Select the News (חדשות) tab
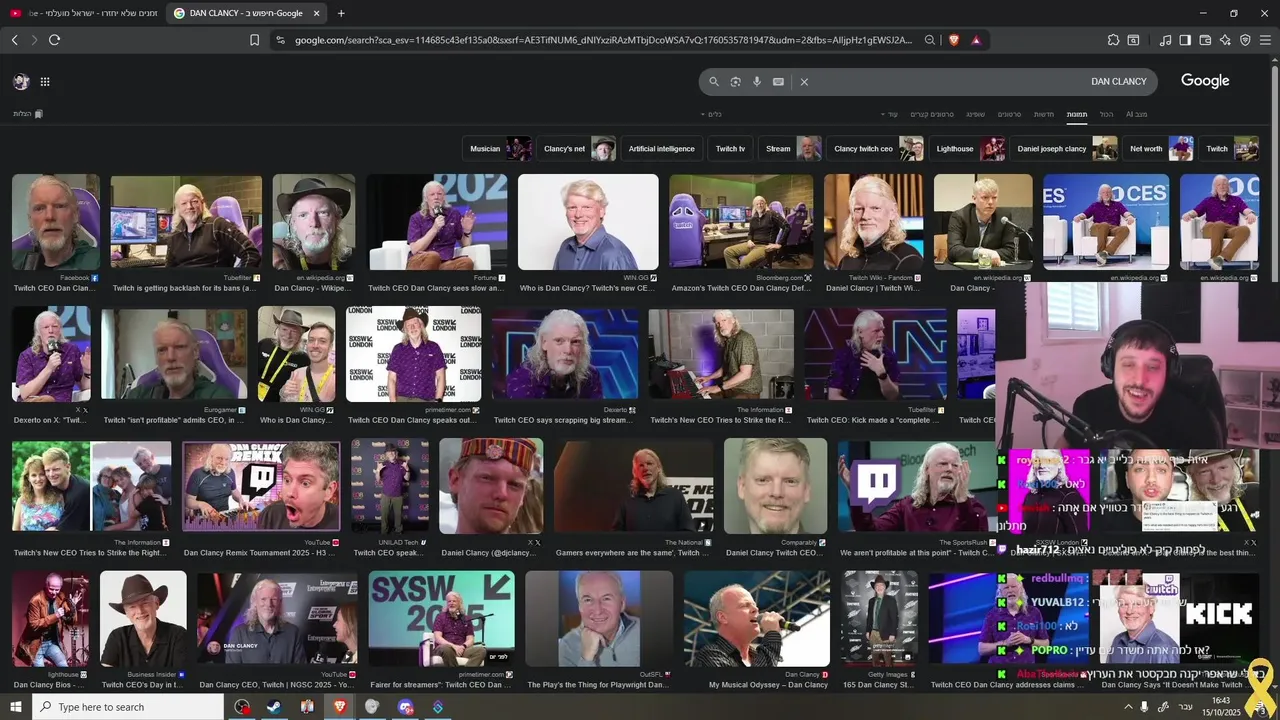The width and height of the screenshot is (1280, 720). [1044, 114]
